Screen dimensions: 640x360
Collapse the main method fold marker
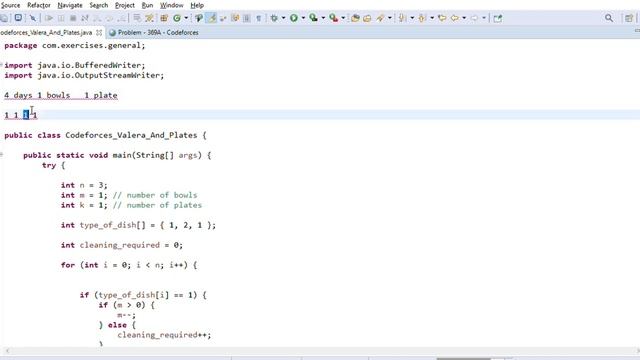point(2,155)
